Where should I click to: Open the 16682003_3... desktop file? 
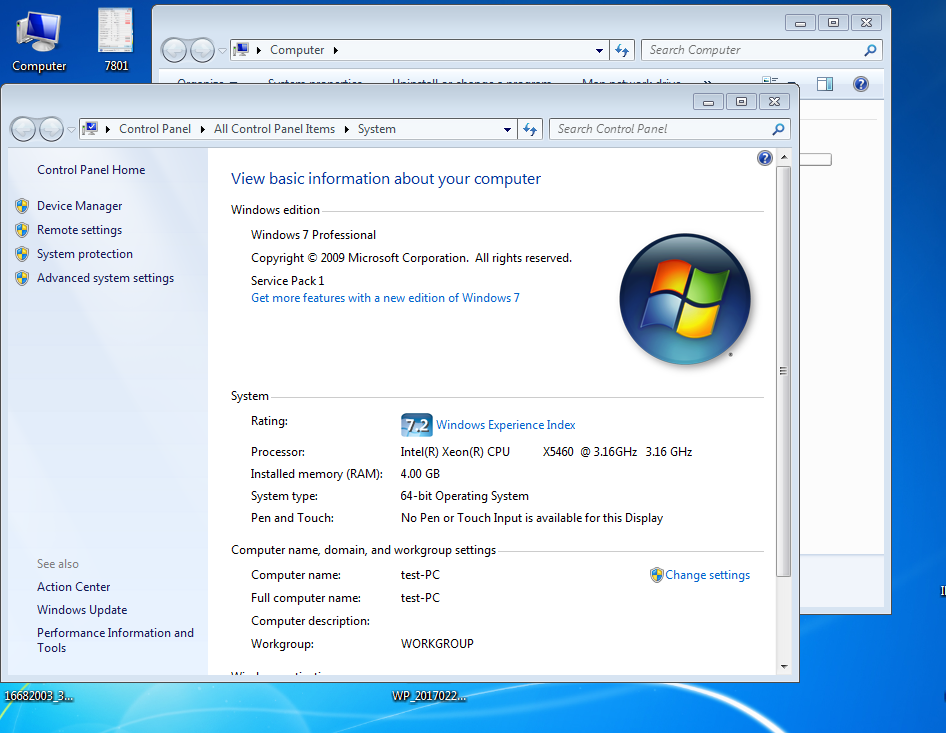click(x=39, y=696)
